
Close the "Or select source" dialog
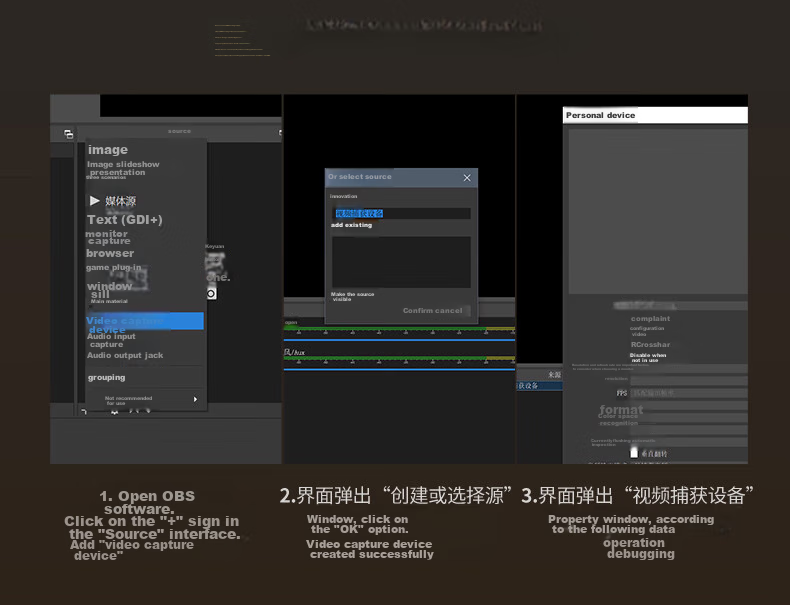click(467, 178)
